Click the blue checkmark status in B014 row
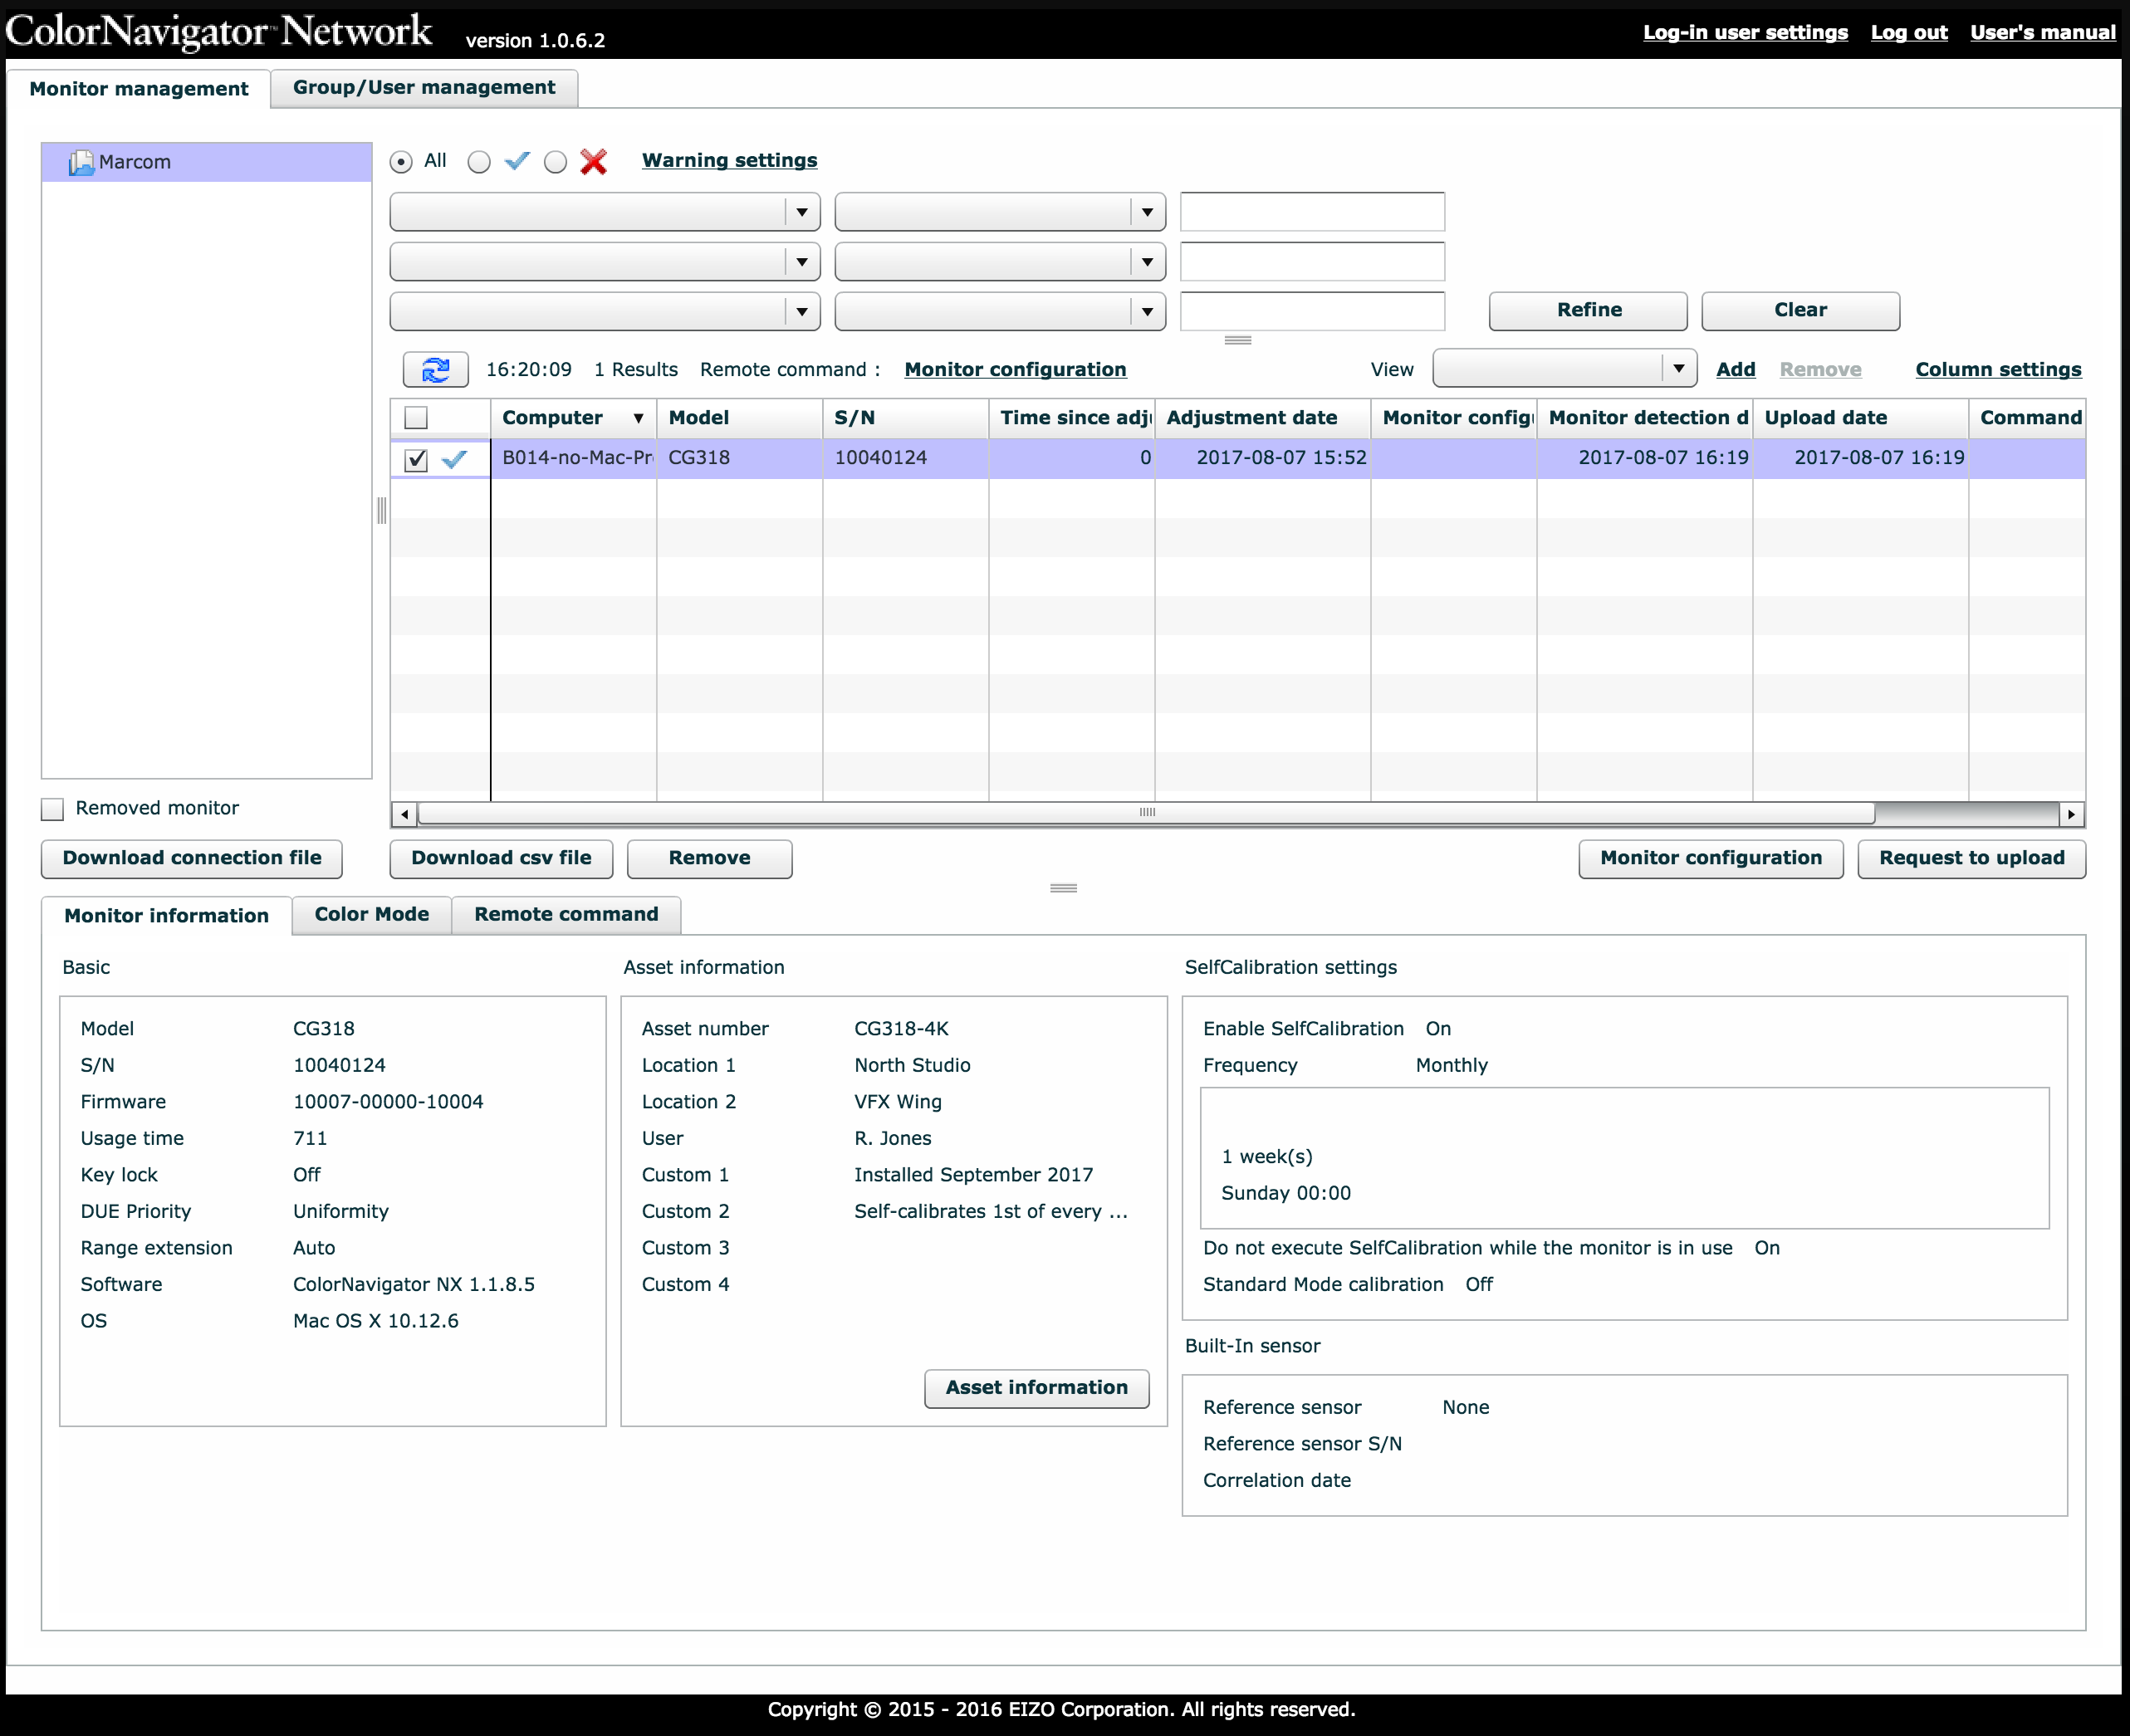The image size is (2130, 1736). click(x=455, y=458)
